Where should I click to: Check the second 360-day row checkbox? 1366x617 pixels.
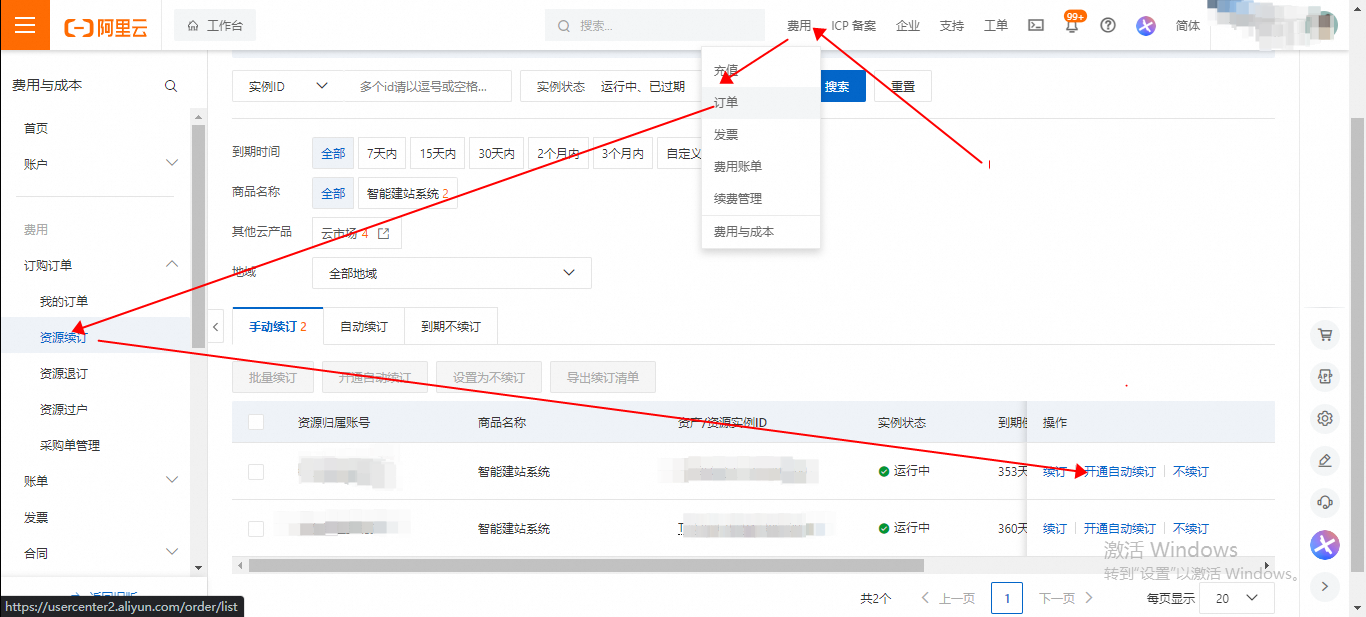(256, 528)
